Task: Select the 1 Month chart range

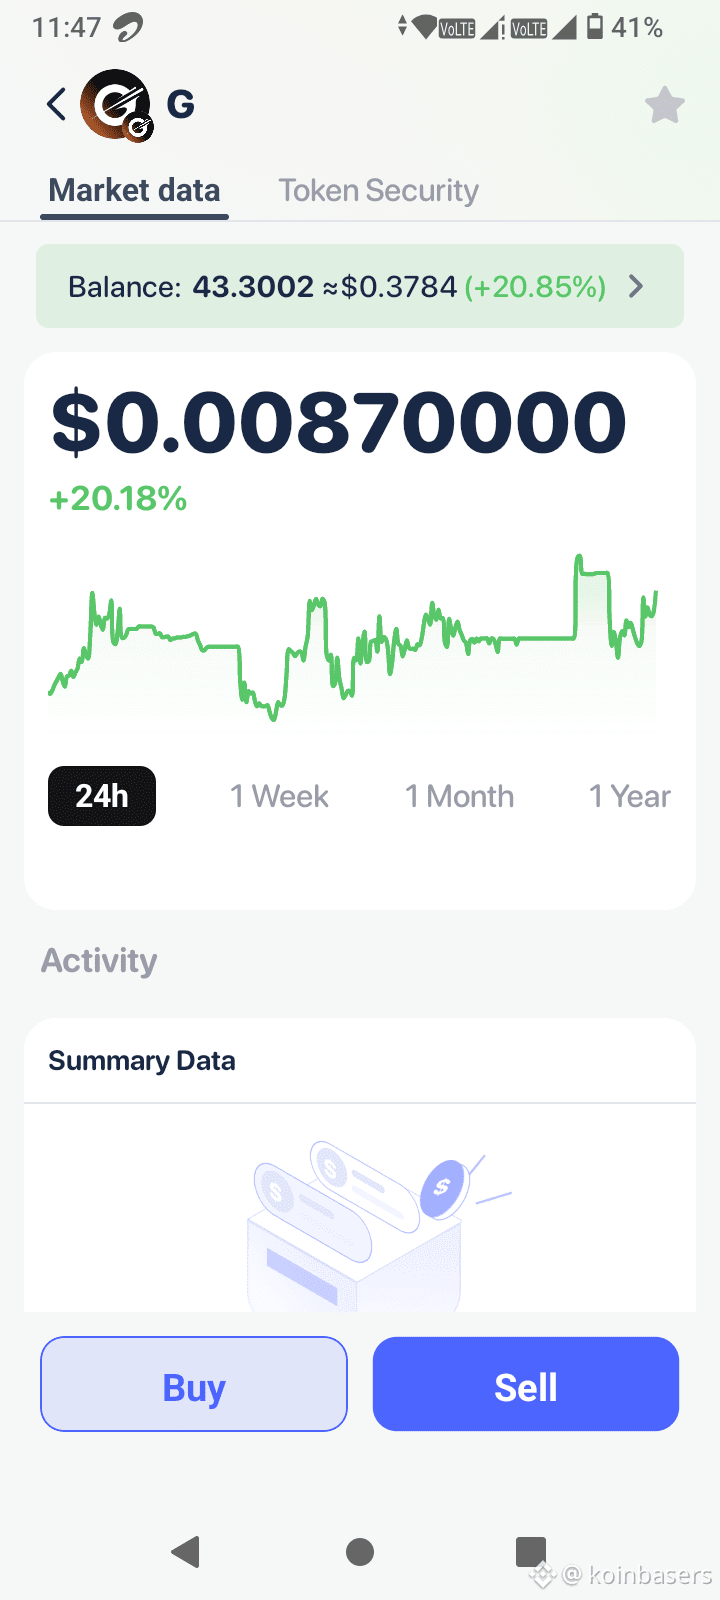Action: coord(459,796)
